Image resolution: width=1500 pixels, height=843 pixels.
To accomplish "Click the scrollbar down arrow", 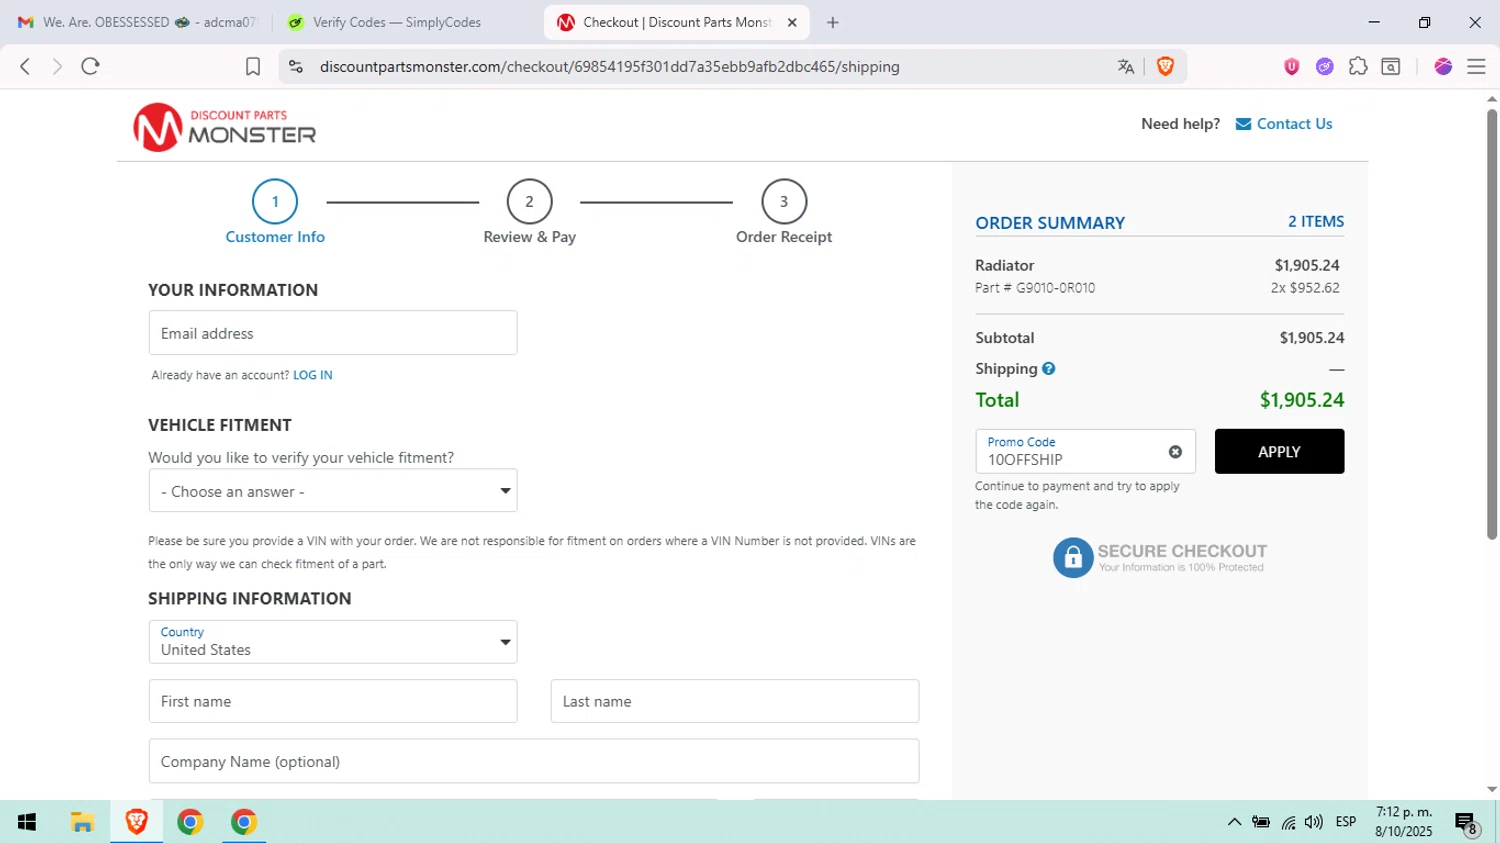I will pos(1492,789).
